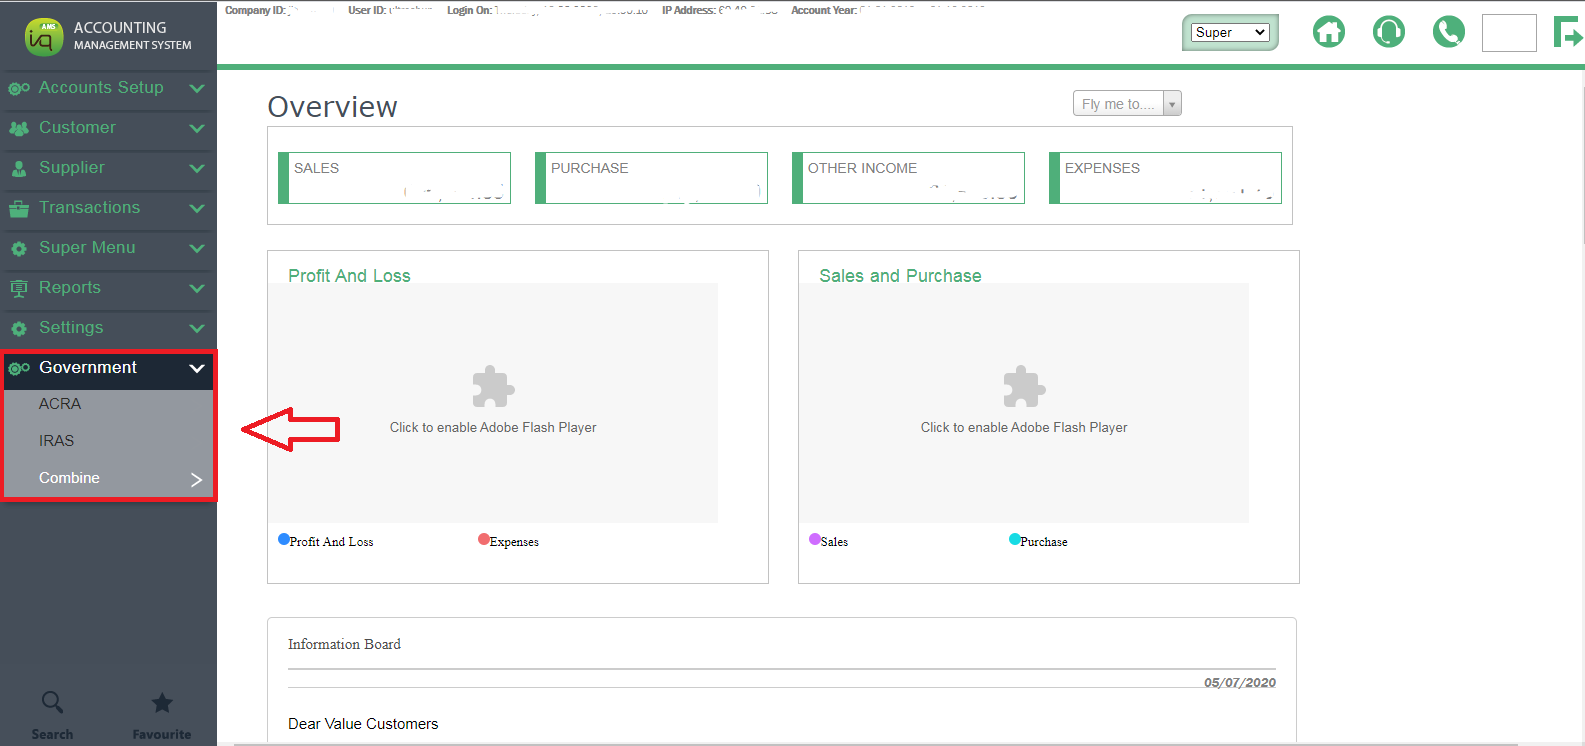Image resolution: width=1585 pixels, height=746 pixels.
Task: Open the Fly me to dropdown
Action: pos(1127,104)
